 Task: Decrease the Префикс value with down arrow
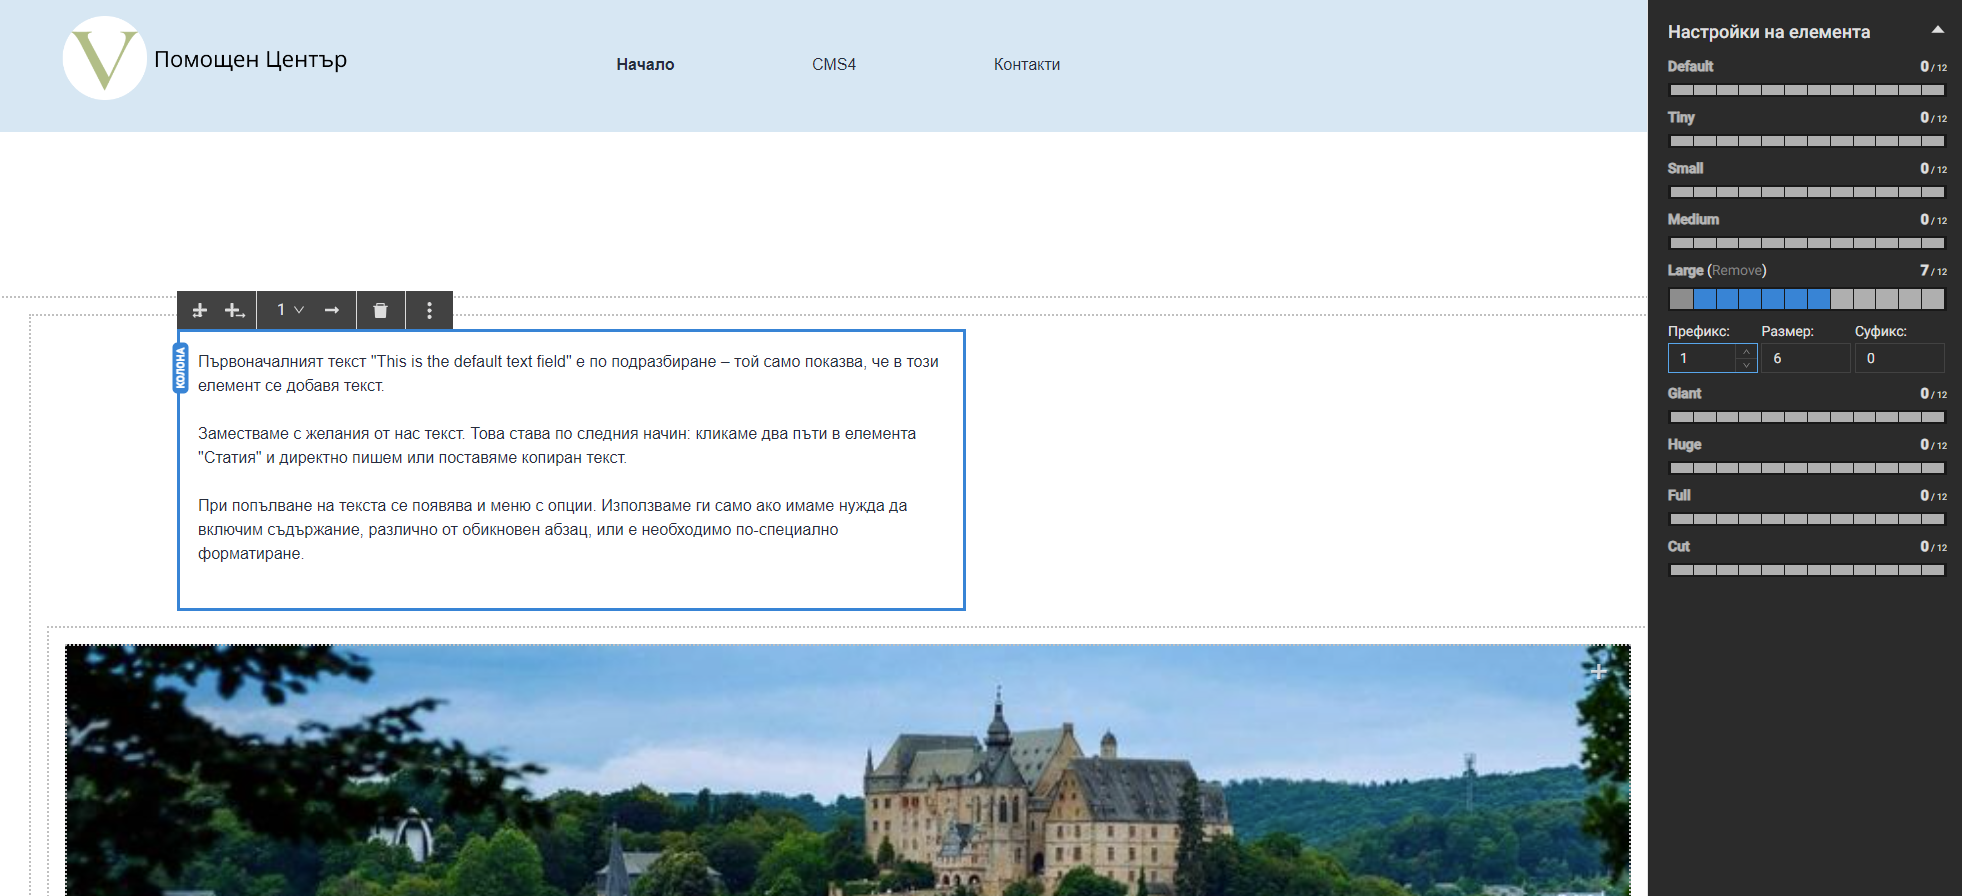1746,365
